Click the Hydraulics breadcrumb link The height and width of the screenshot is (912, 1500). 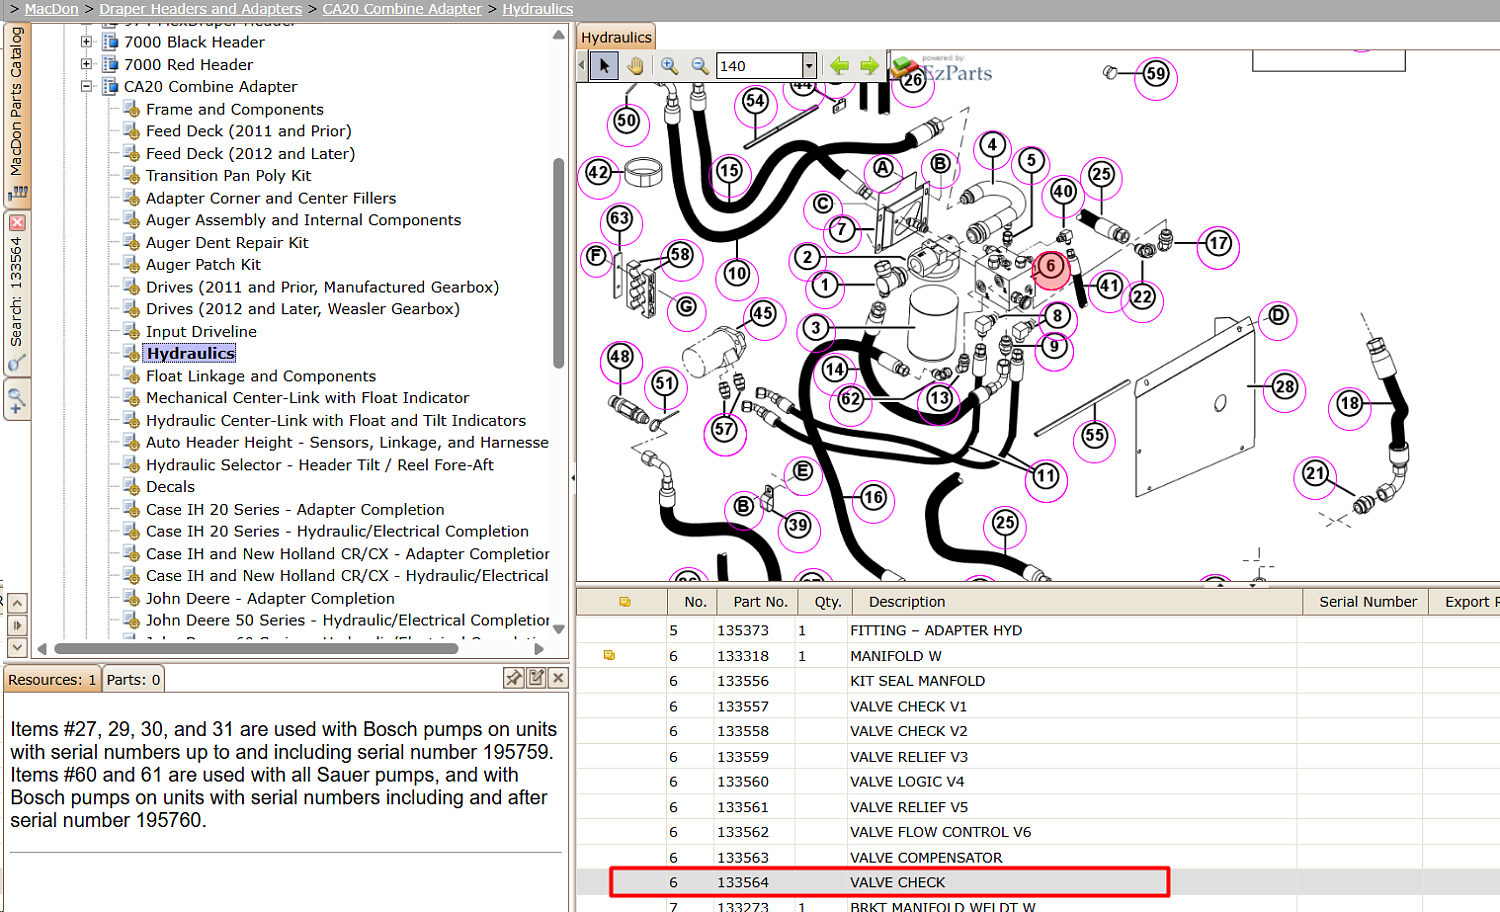click(538, 9)
